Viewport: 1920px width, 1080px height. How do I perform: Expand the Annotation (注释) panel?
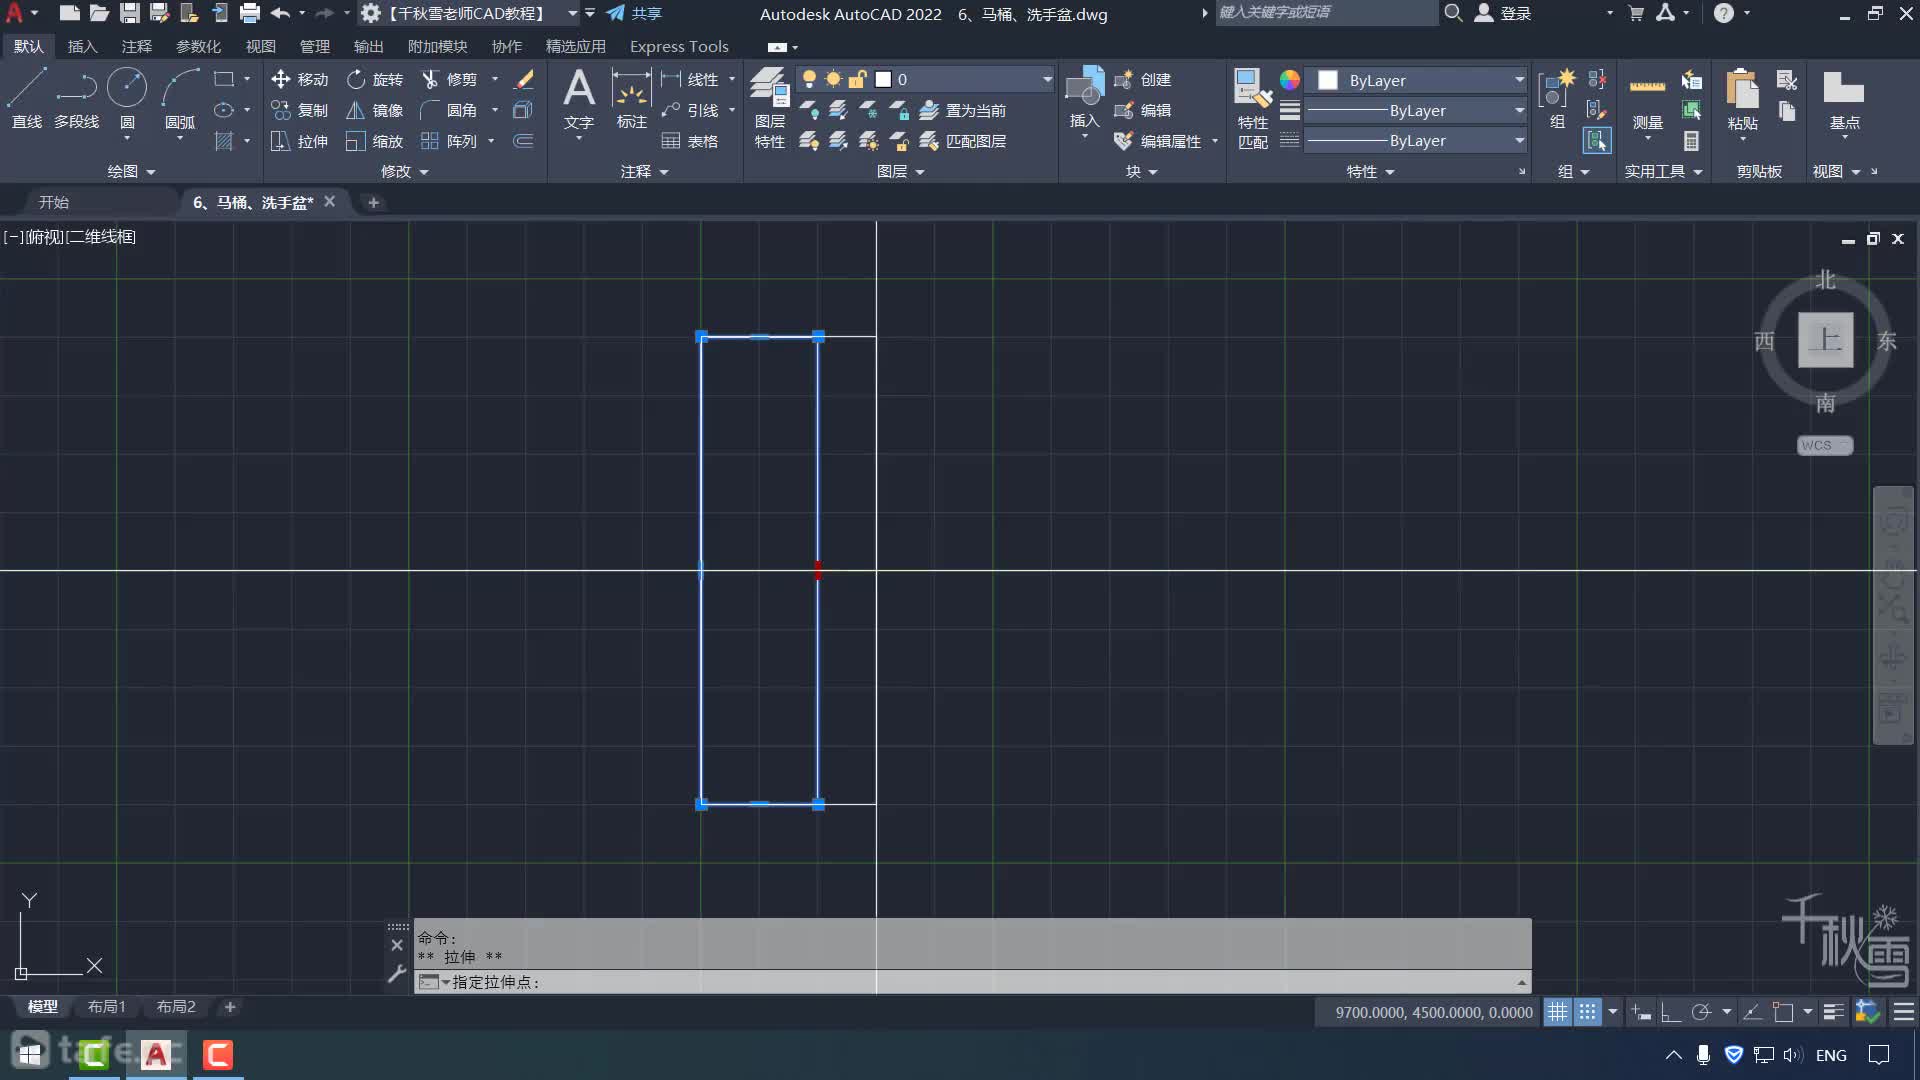pyautogui.click(x=644, y=171)
